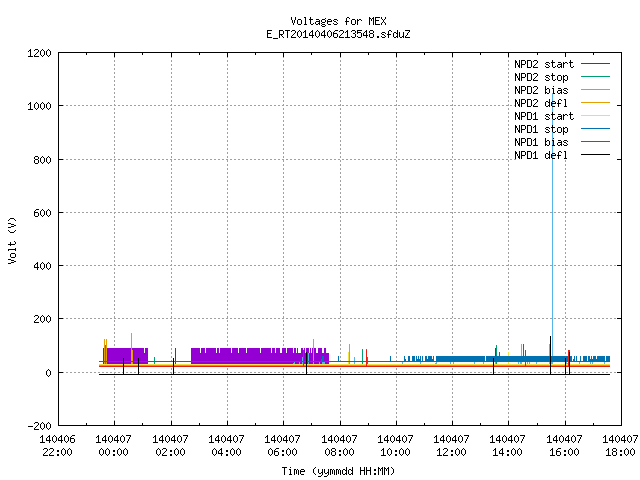Click the 600 y-axis tick label
Viewport: 640px width, 480px height.
(x=42, y=213)
